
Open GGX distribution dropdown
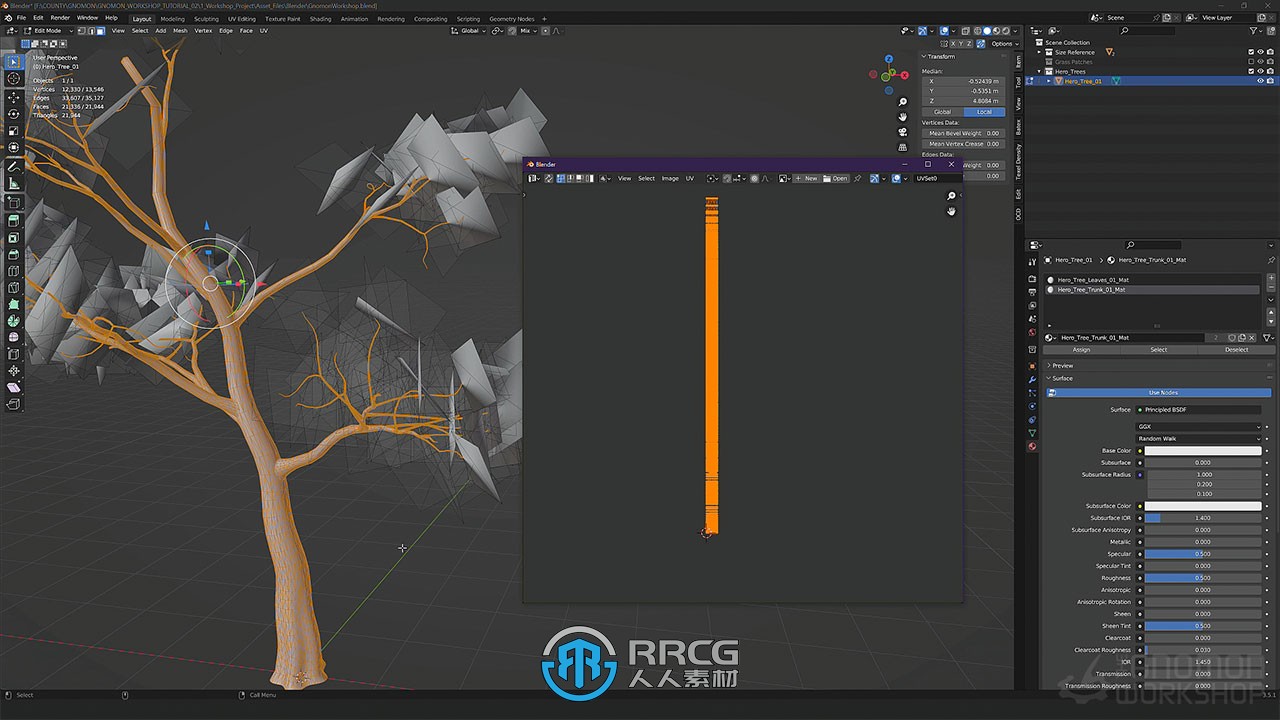point(1200,427)
